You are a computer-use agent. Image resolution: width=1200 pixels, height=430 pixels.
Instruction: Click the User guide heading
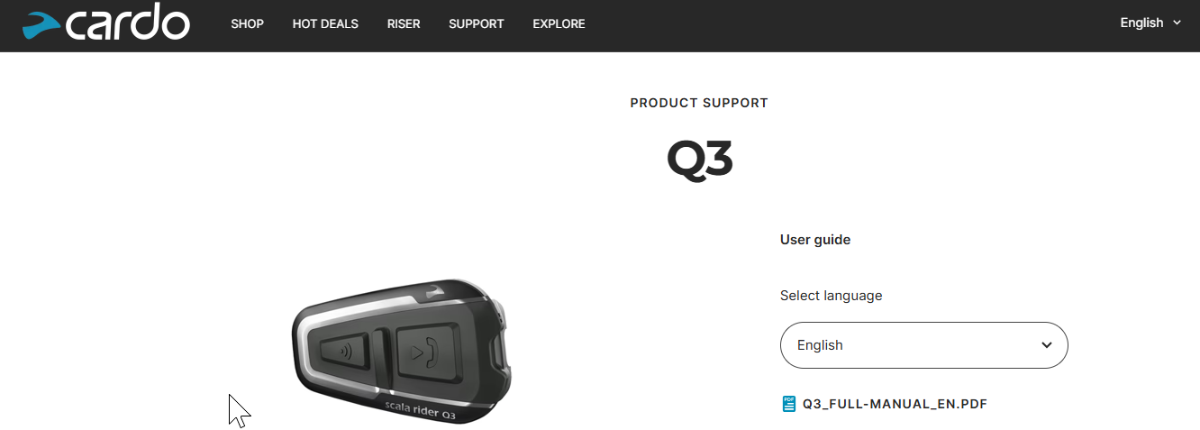[815, 240]
